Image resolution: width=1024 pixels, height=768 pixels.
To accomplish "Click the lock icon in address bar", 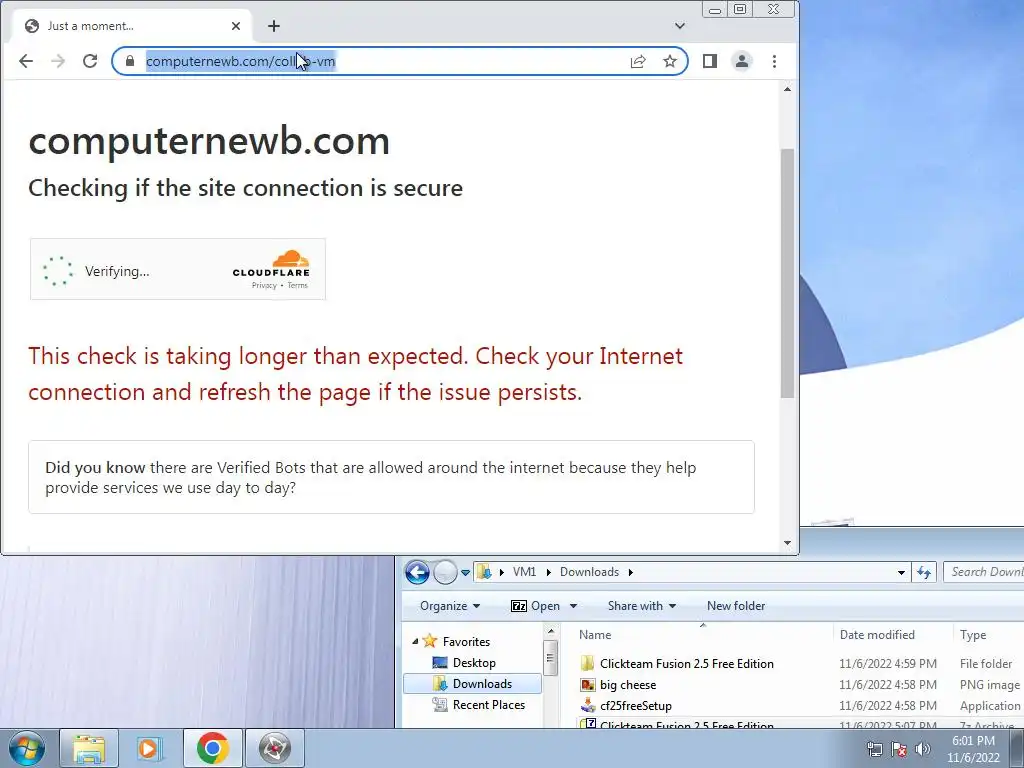I will pyautogui.click(x=130, y=61).
